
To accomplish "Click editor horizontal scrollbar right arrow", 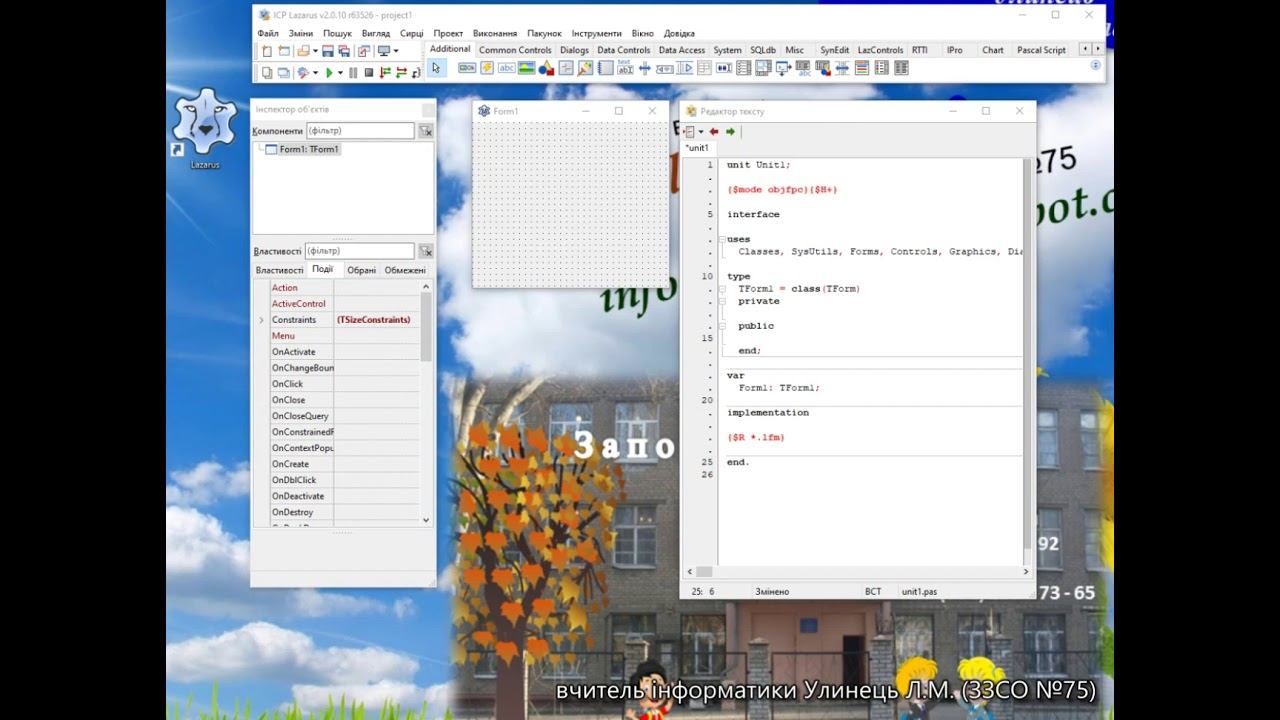I will pyautogui.click(x=1026, y=572).
